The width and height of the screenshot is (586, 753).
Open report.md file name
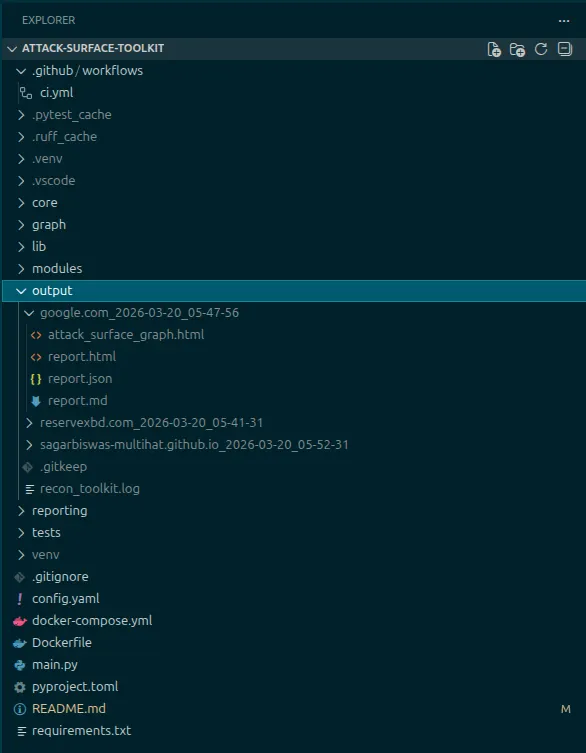(x=78, y=401)
